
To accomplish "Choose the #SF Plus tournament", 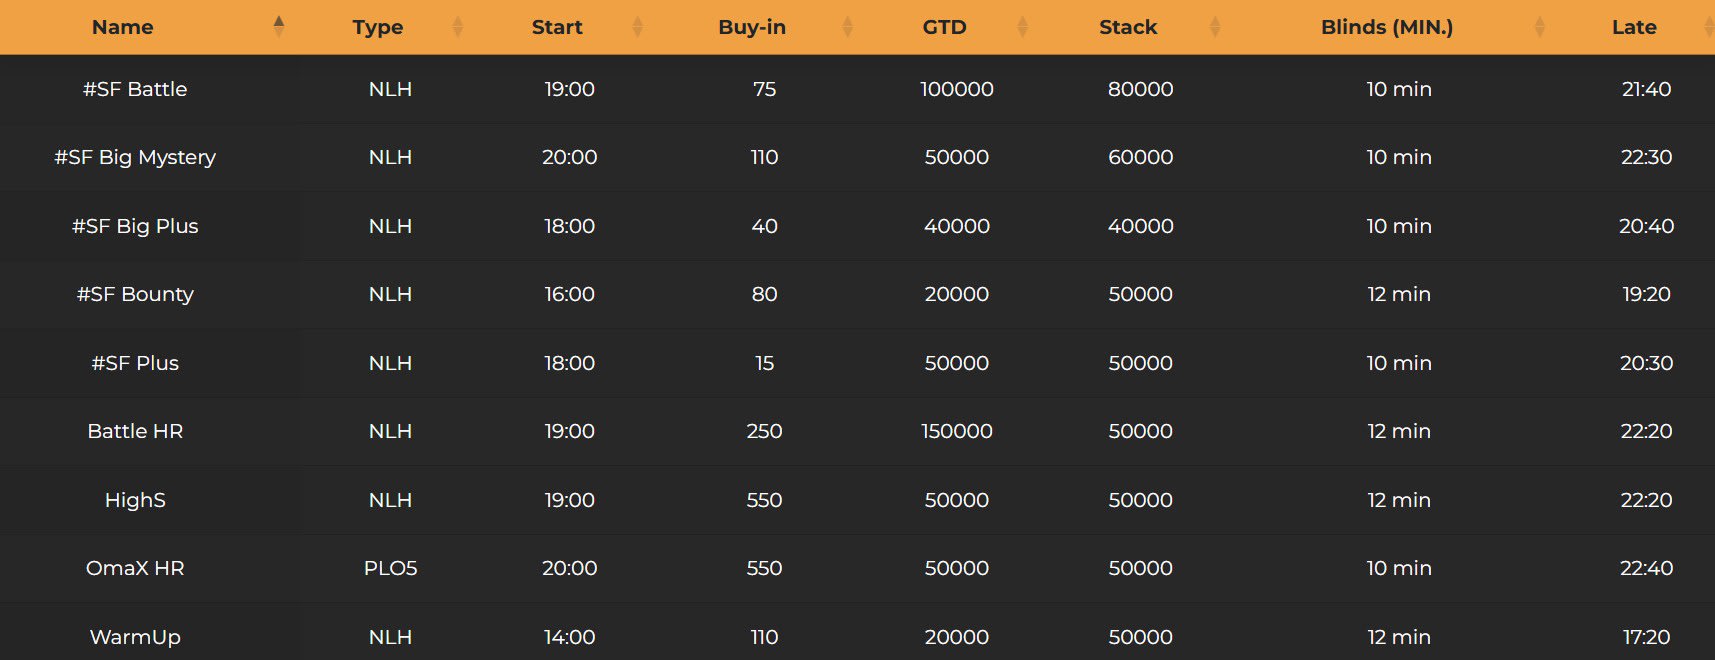I will click(857, 363).
